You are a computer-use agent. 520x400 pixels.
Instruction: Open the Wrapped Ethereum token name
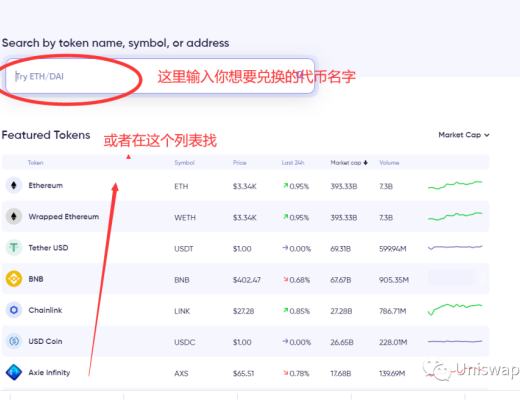[x=64, y=217]
